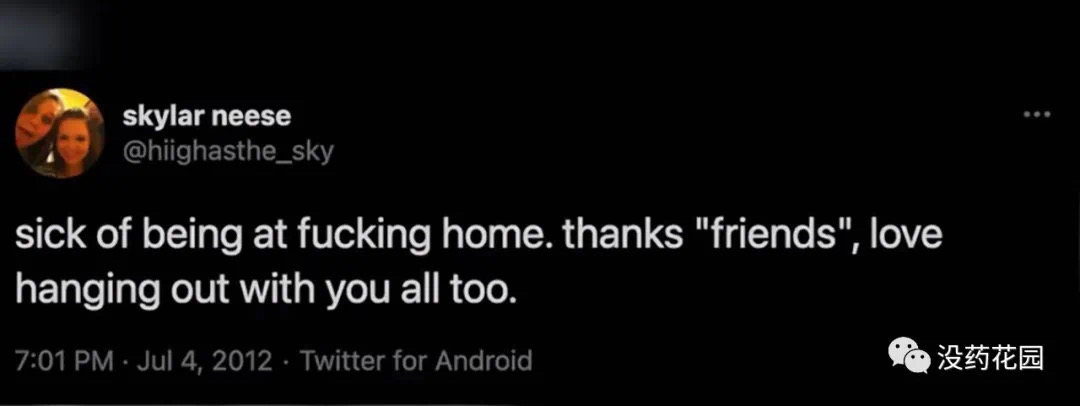Open the three-dot more options menu
Image resolution: width=1080 pixels, height=406 pixels.
[1037, 115]
